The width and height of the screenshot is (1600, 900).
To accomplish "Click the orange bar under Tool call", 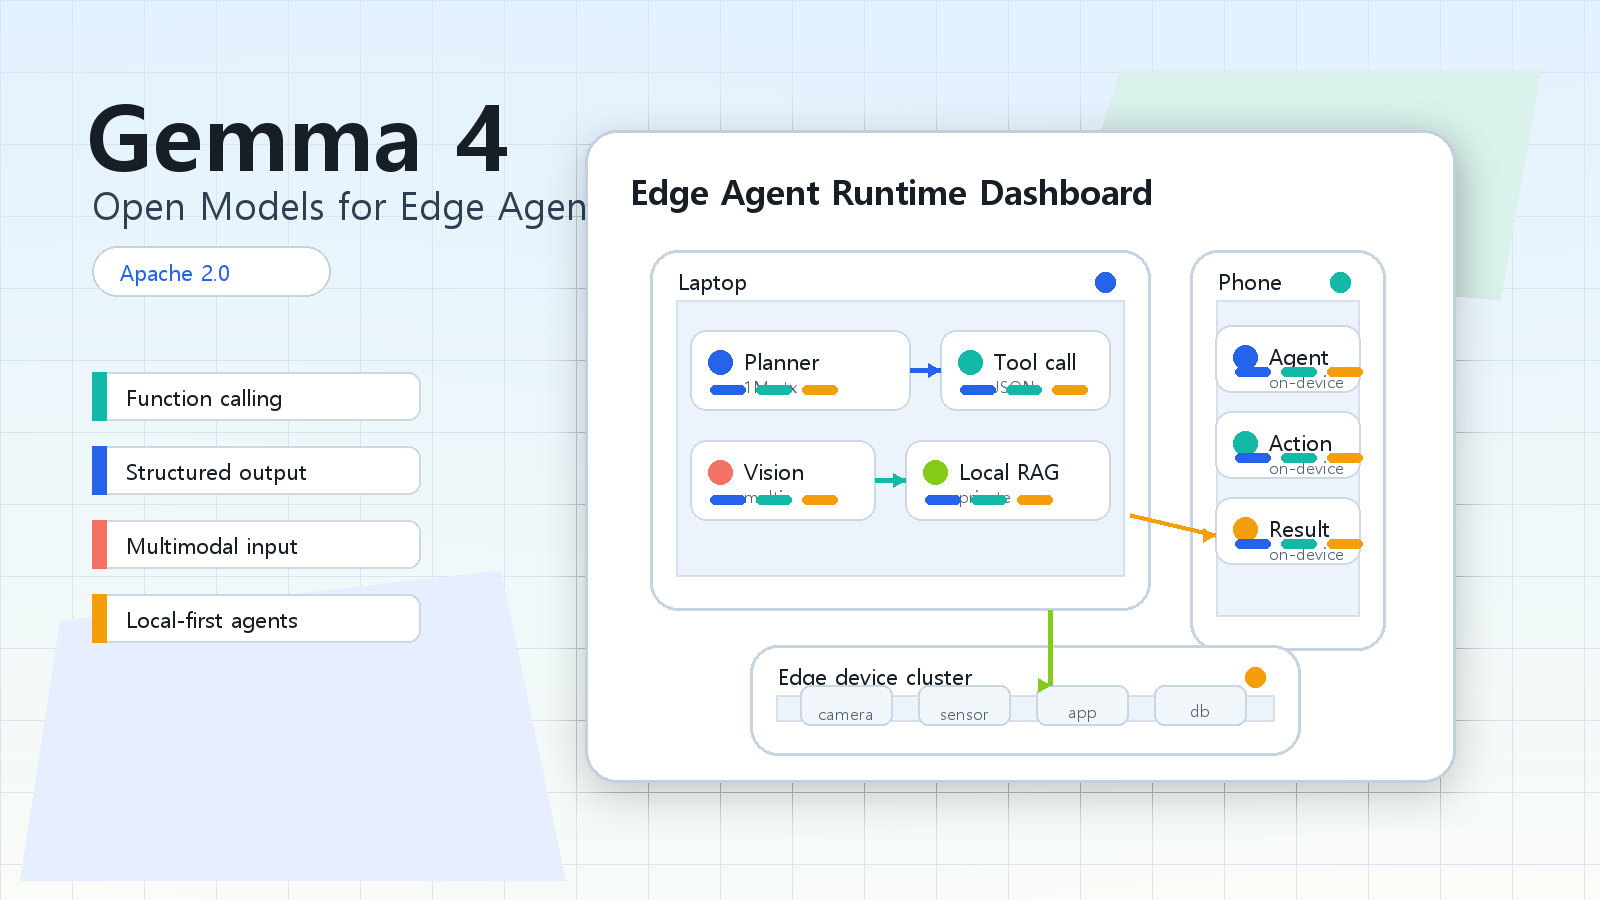I will pyautogui.click(x=1070, y=390).
